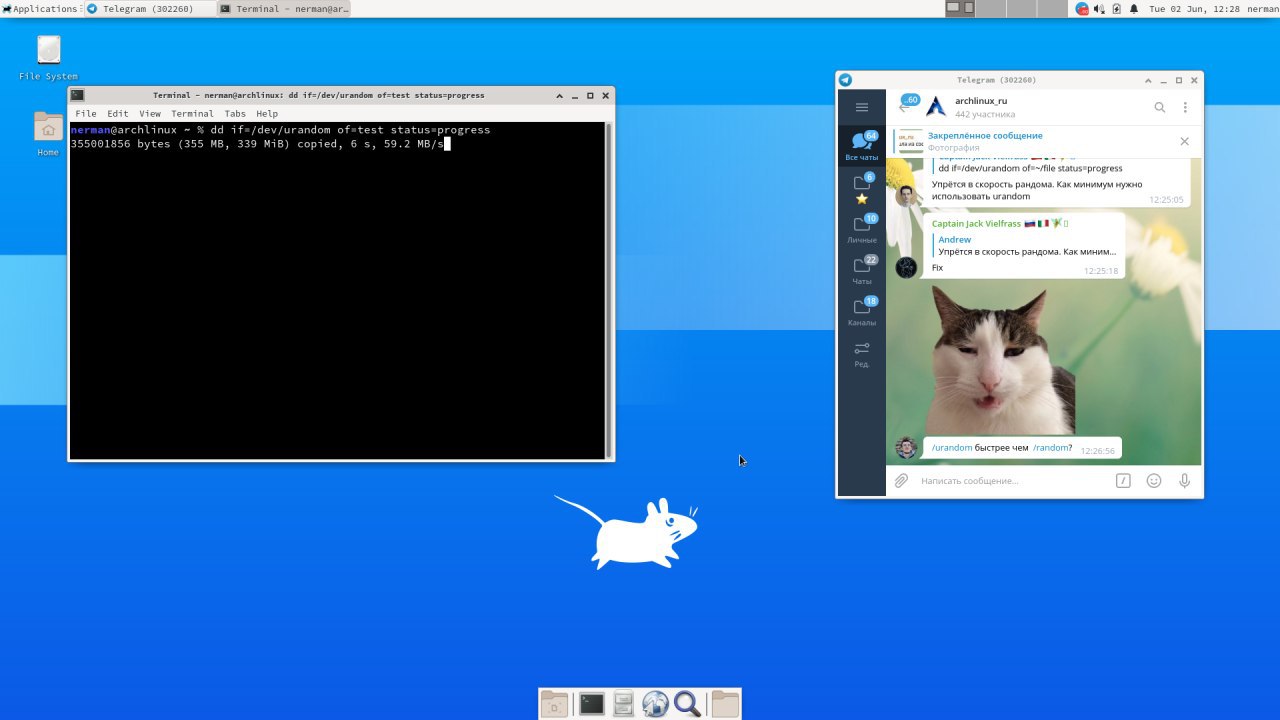Image resolution: width=1280 pixels, height=720 pixels.
Task: Open the application finder magnifier dock icon
Action: click(687, 704)
